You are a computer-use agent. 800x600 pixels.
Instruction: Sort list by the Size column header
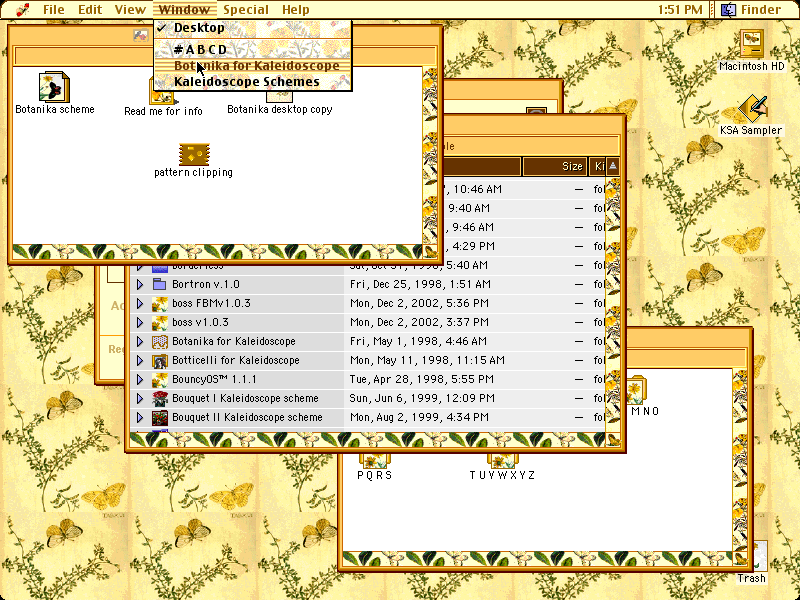(554, 166)
